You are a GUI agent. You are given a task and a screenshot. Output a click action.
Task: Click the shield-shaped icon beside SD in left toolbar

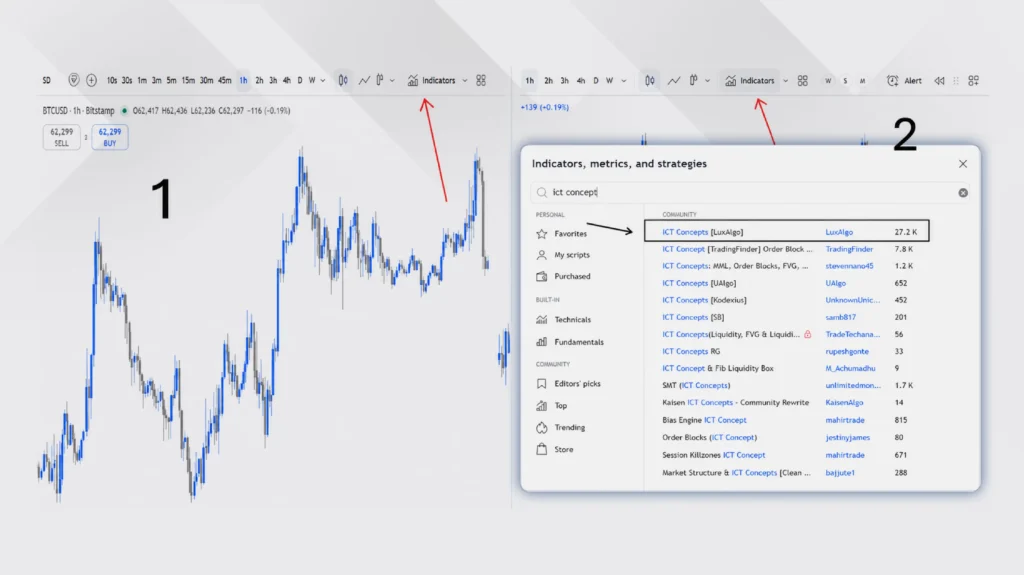pyautogui.click(x=74, y=80)
